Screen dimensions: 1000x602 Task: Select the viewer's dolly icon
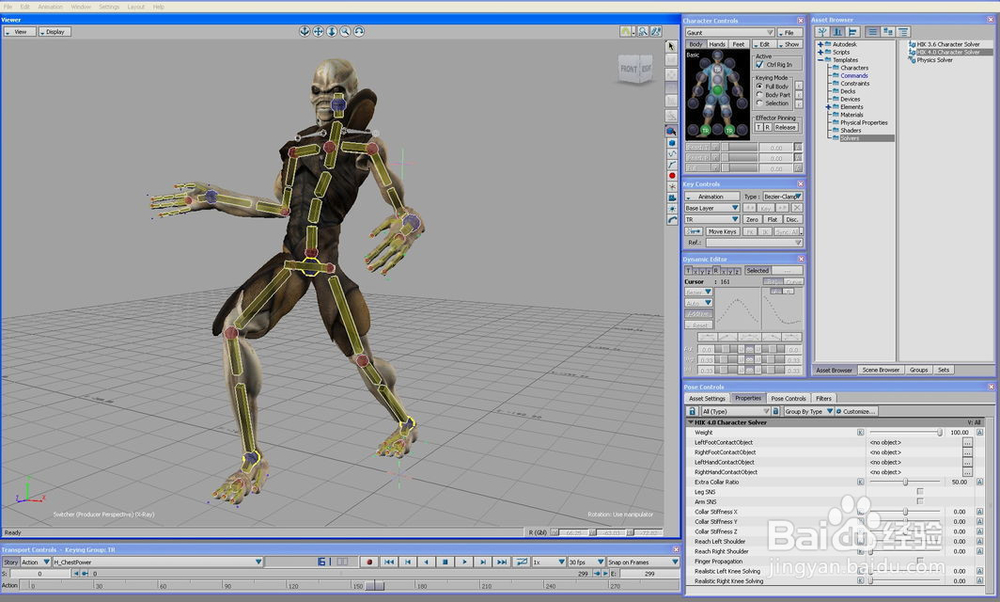click(332, 31)
